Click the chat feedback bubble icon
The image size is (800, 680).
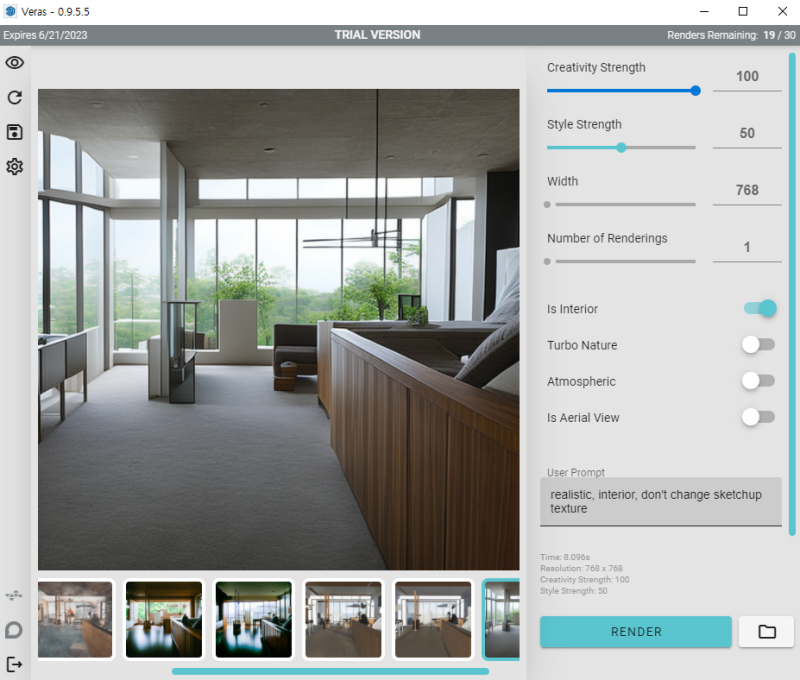(x=14, y=630)
